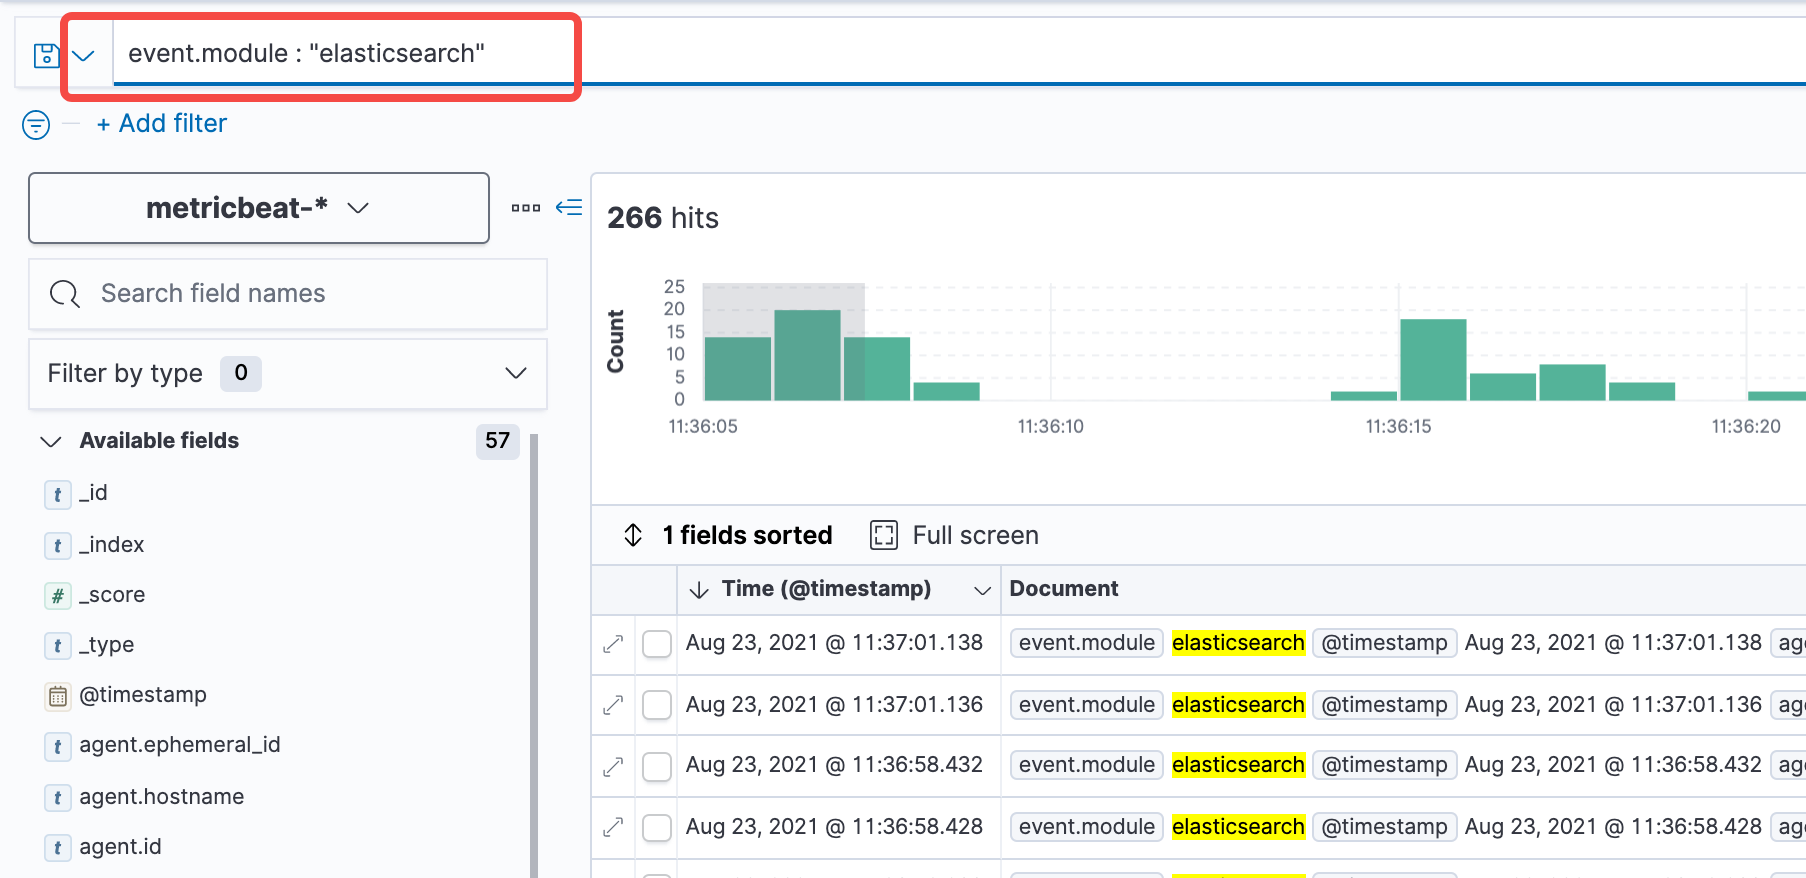Expand document row at 11:36:58.428
The height and width of the screenshot is (878, 1806).
pos(613,828)
